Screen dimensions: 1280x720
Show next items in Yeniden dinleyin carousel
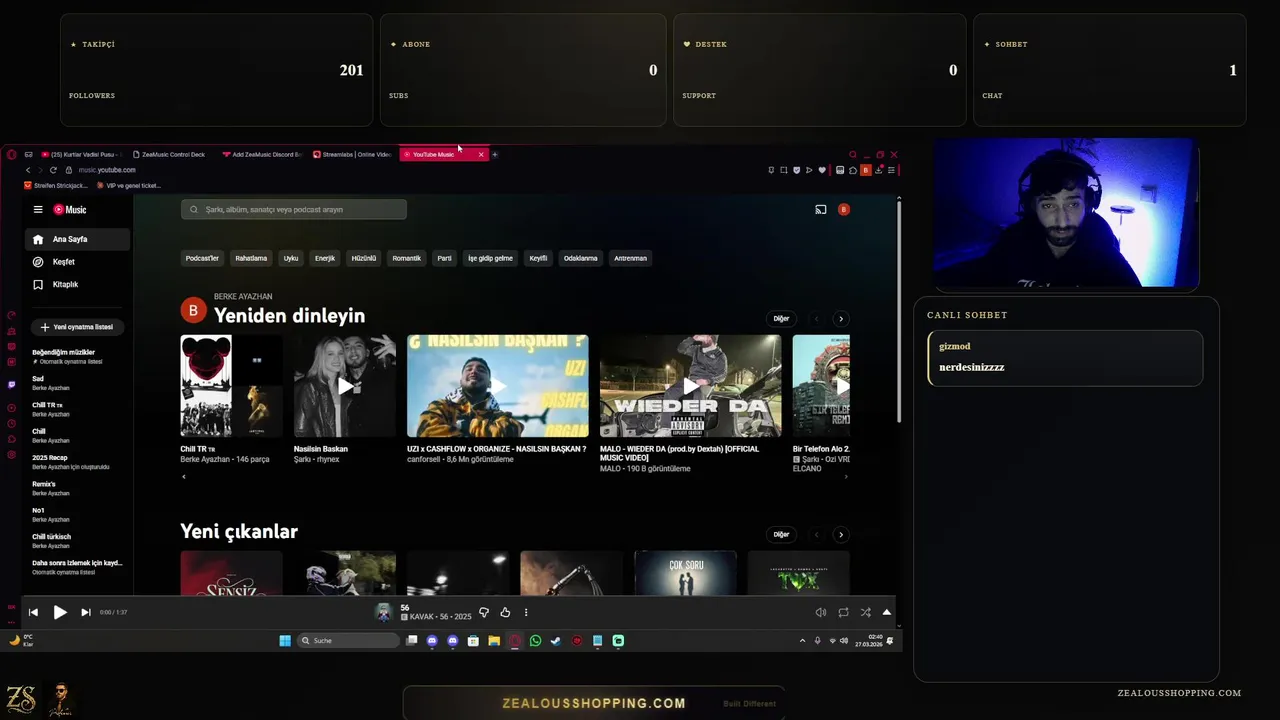click(841, 319)
